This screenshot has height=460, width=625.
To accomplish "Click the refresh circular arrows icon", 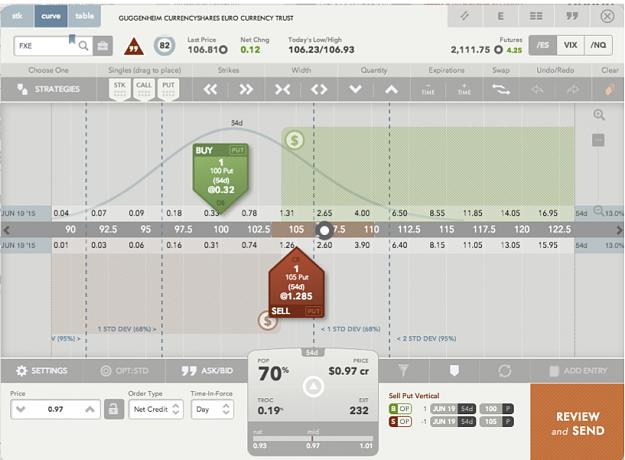I will point(505,371).
